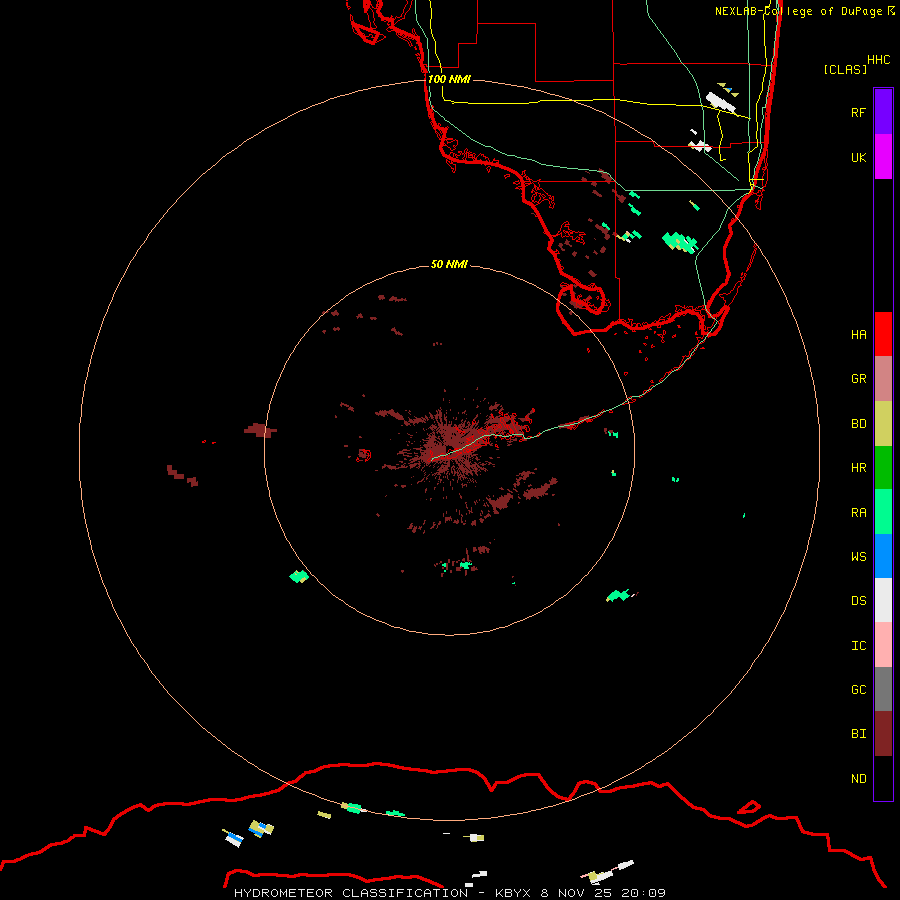This screenshot has height=900, width=900.
Task: Click the GR legend label
Action: pyautogui.click(x=858, y=379)
